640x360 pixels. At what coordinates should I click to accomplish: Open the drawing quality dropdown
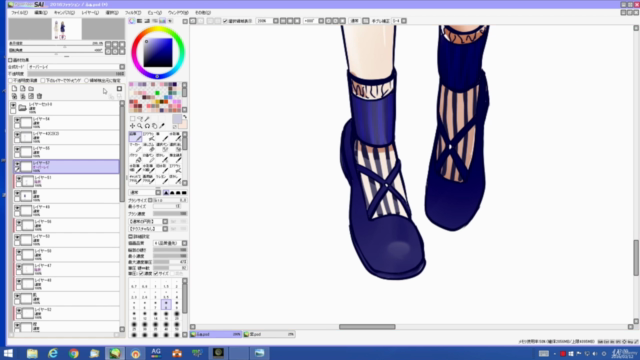pos(184,243)
